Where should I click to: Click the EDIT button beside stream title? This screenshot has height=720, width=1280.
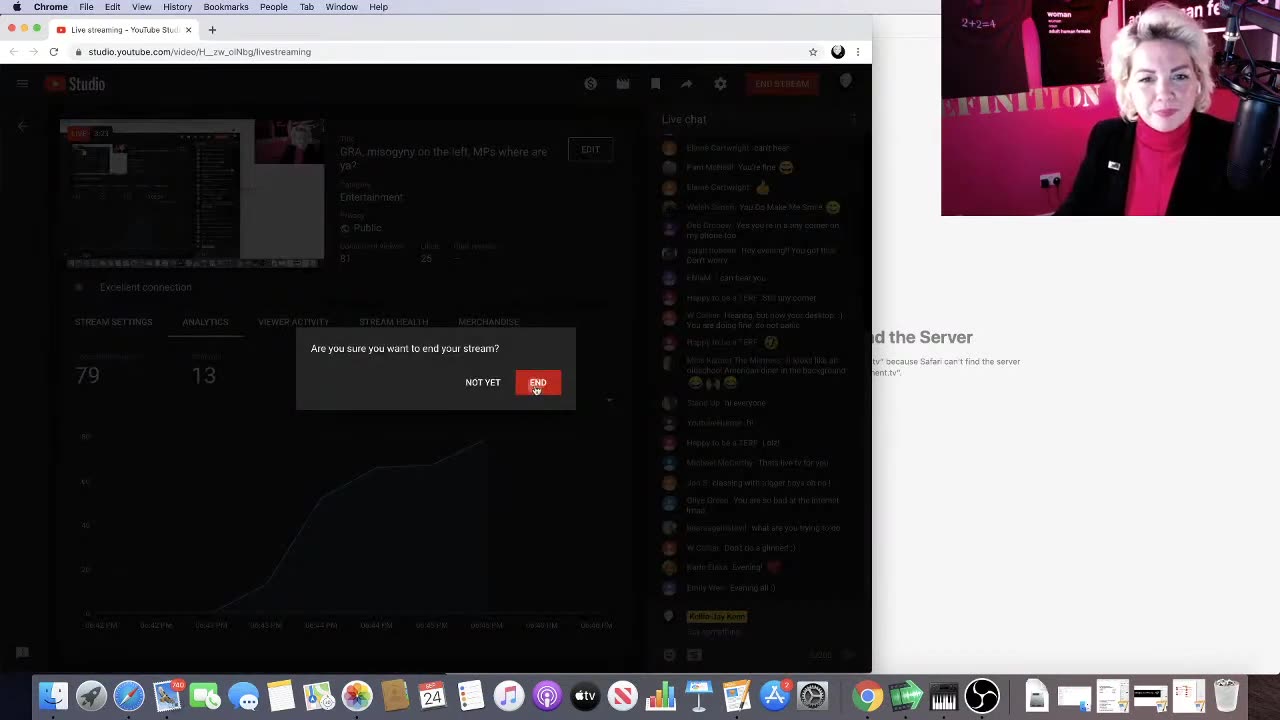590,150
